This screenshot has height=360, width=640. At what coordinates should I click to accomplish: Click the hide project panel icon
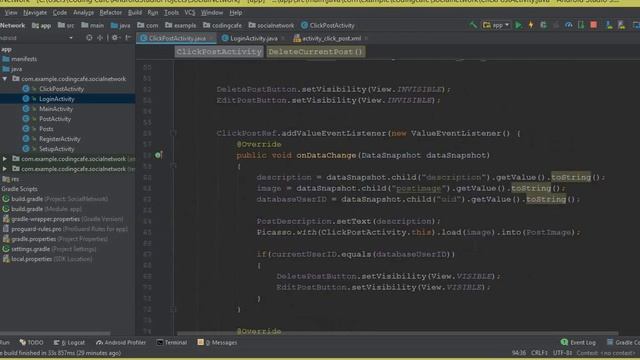128,38
